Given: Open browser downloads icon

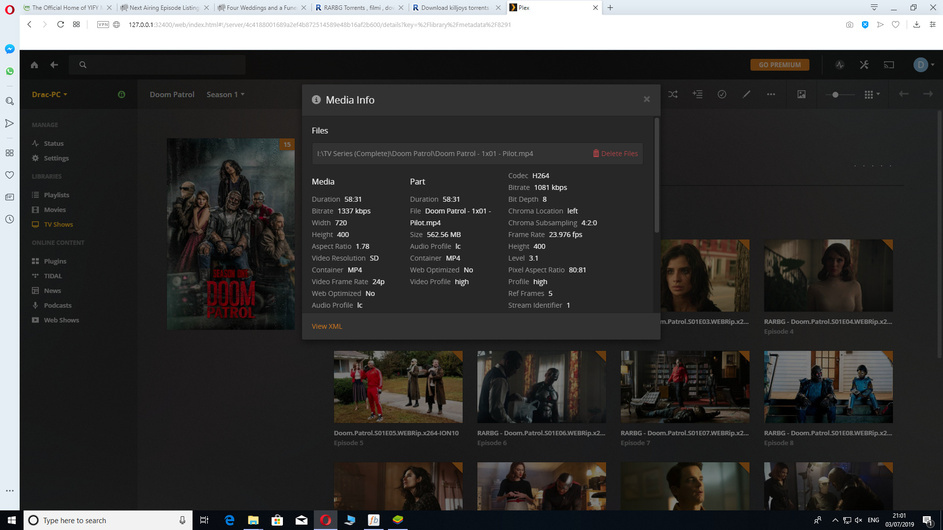Looking at the screenshot, I should pos(916,25).
